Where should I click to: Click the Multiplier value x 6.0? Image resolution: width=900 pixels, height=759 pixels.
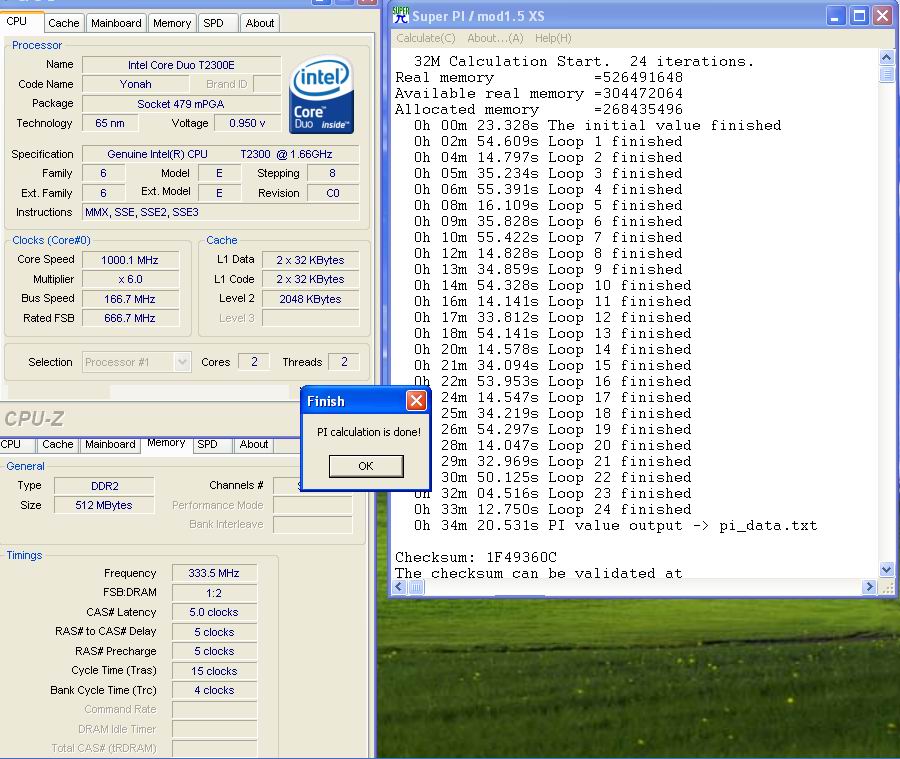coord(130,279)
